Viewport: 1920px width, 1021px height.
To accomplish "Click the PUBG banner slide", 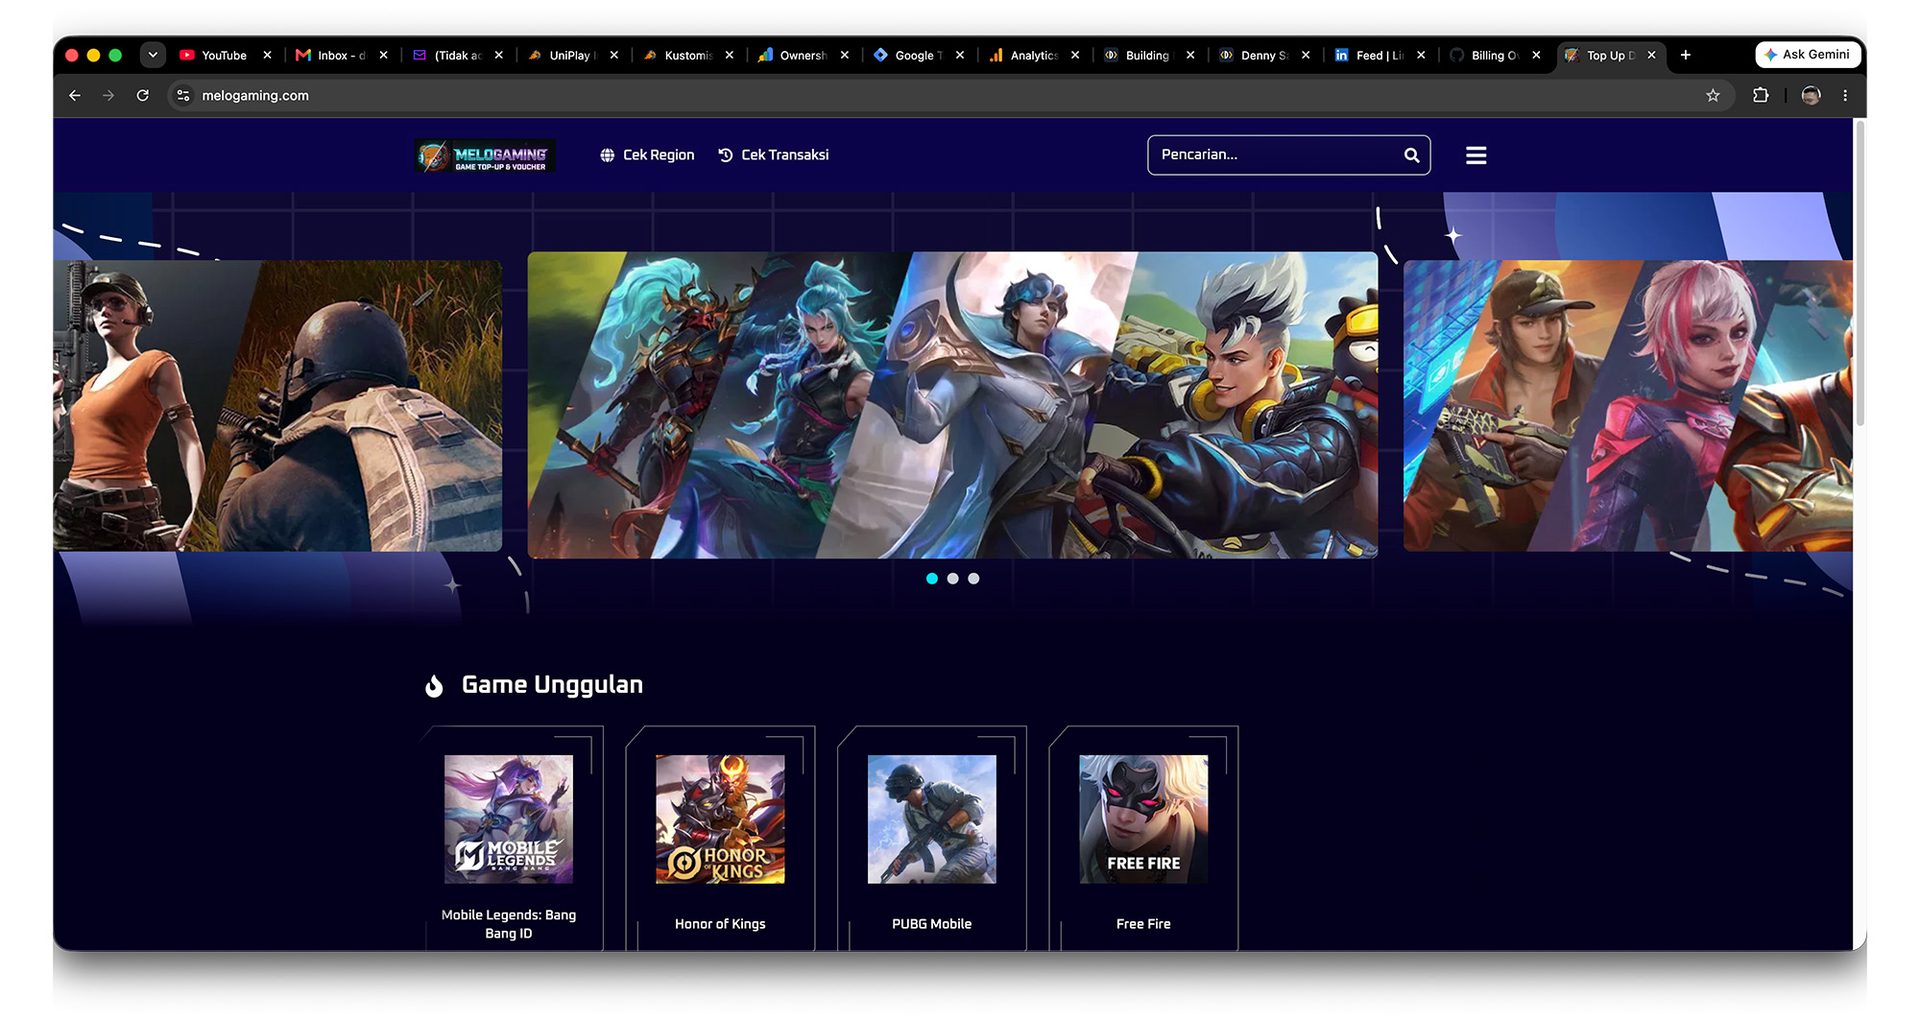I will [x=278, y=405].
